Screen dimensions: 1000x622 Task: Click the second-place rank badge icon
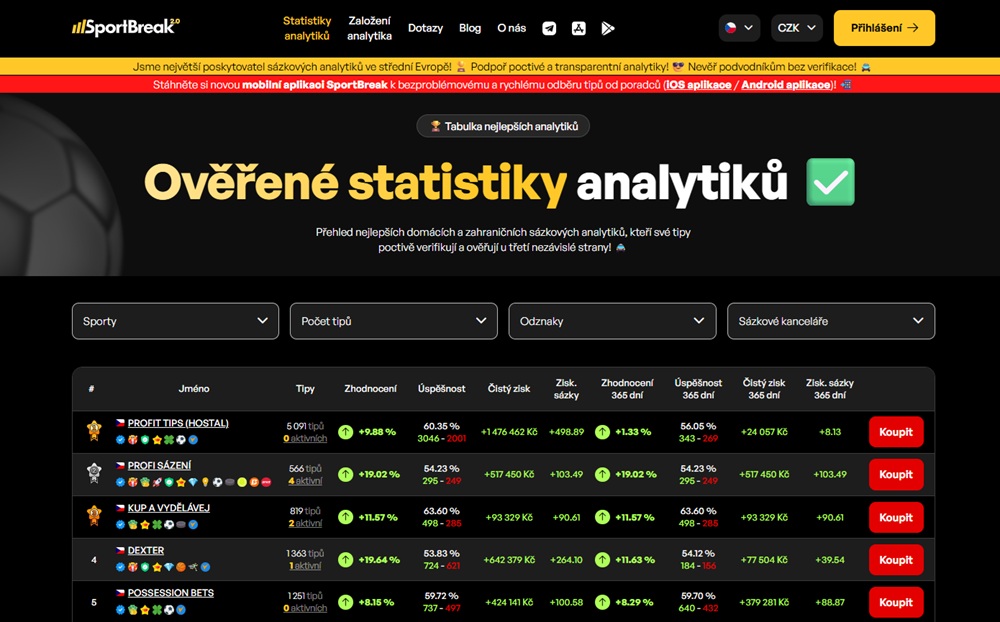pos(94,474)
